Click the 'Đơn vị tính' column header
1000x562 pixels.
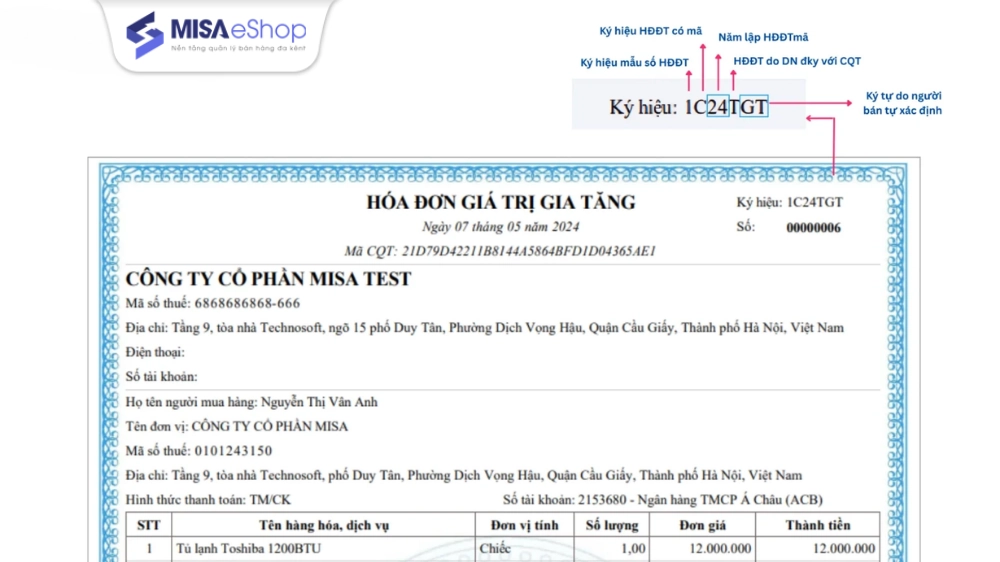pyautogui.click(x=524, y=525)
